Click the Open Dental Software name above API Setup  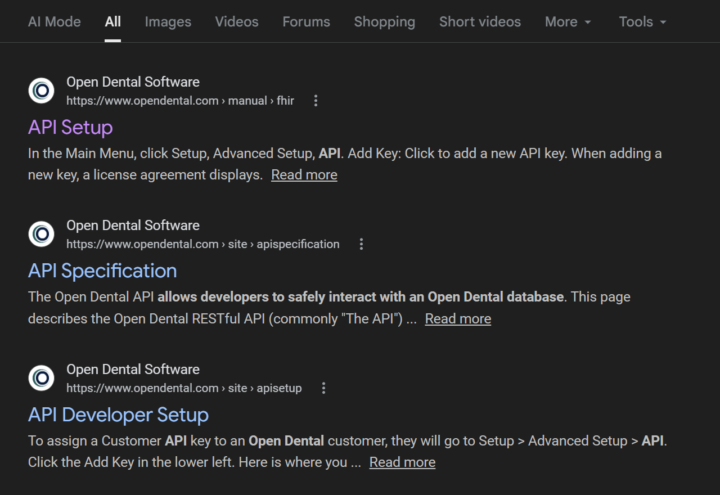coord(133,82)
